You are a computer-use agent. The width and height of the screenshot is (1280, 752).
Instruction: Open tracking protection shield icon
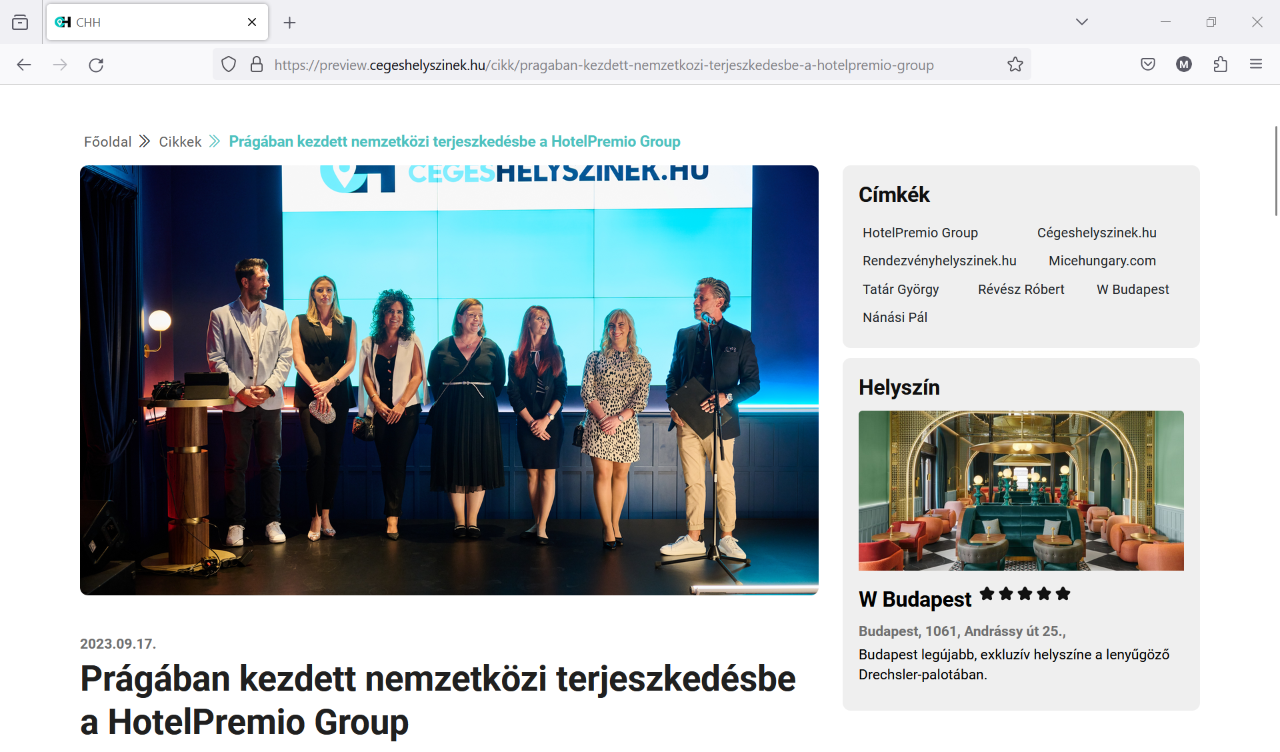point(229,64)
